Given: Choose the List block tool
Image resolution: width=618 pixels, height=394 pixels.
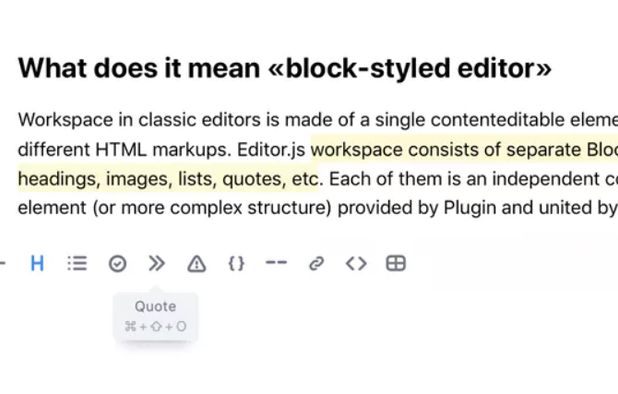Looking at the screenshot, I should tap(77, 263).
